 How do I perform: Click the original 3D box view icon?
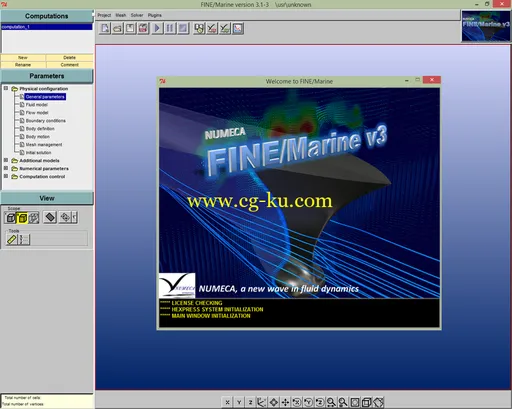coord(366,402)
